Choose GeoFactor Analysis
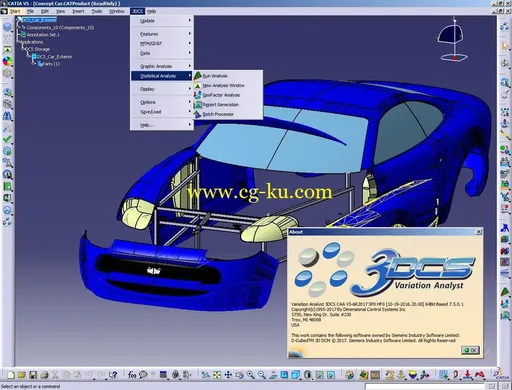The image size is (512, 390). 228,95
